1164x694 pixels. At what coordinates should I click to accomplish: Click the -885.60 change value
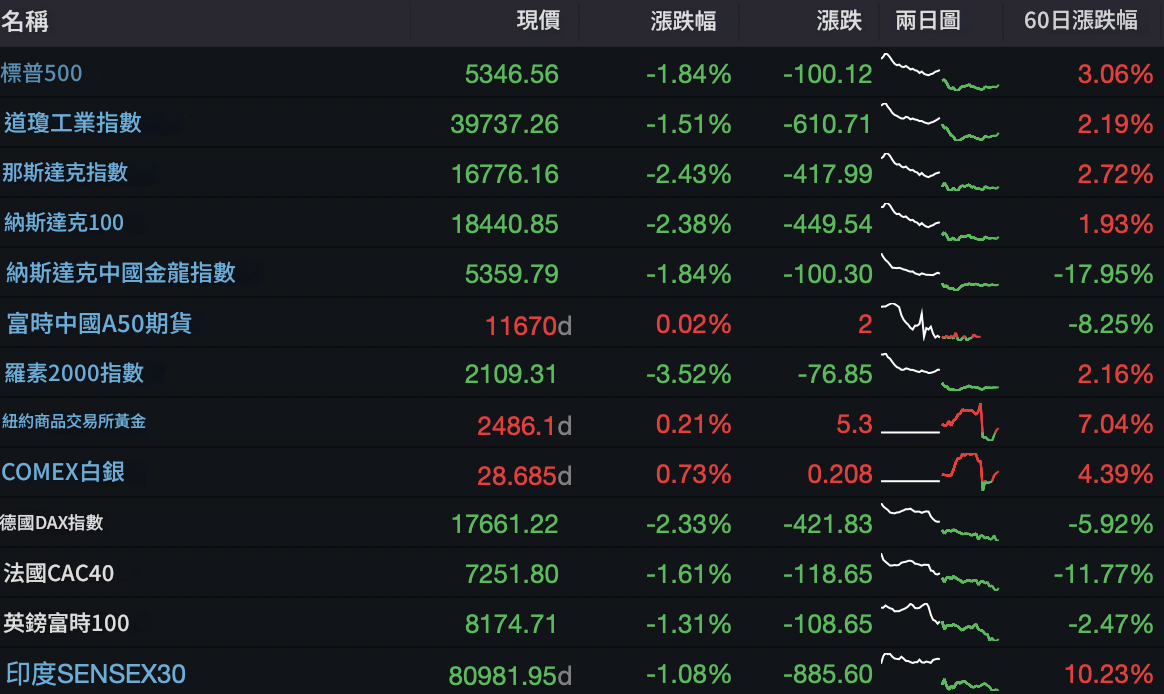[x=828, y=674]
